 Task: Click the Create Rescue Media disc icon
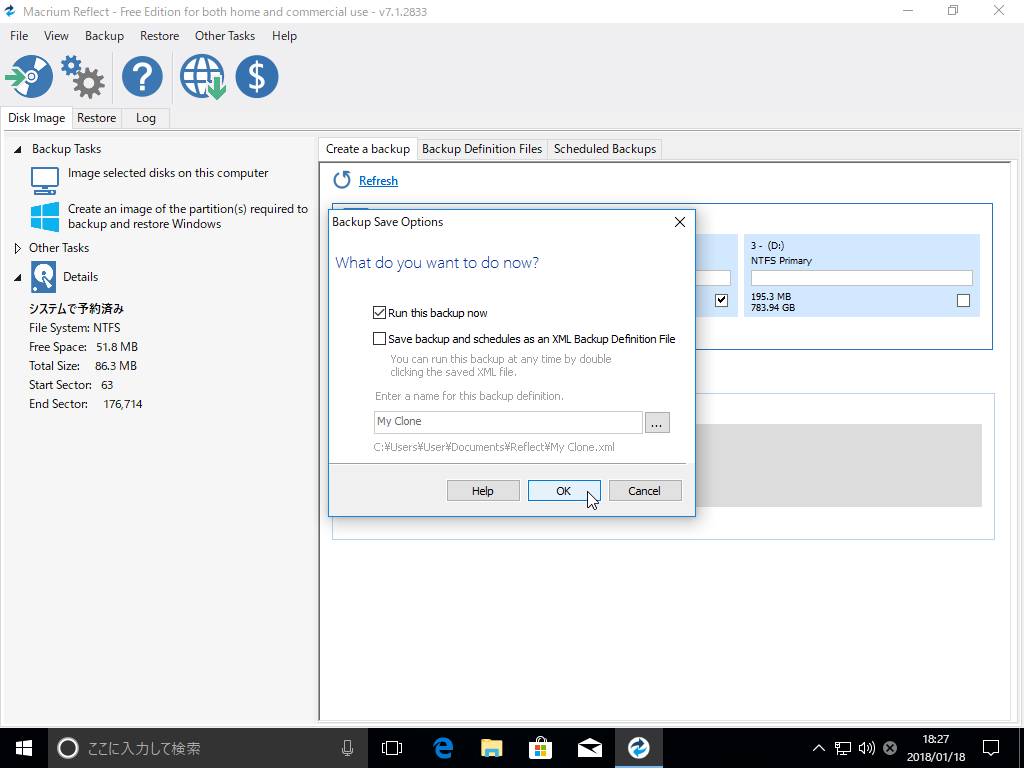[29, 77]
